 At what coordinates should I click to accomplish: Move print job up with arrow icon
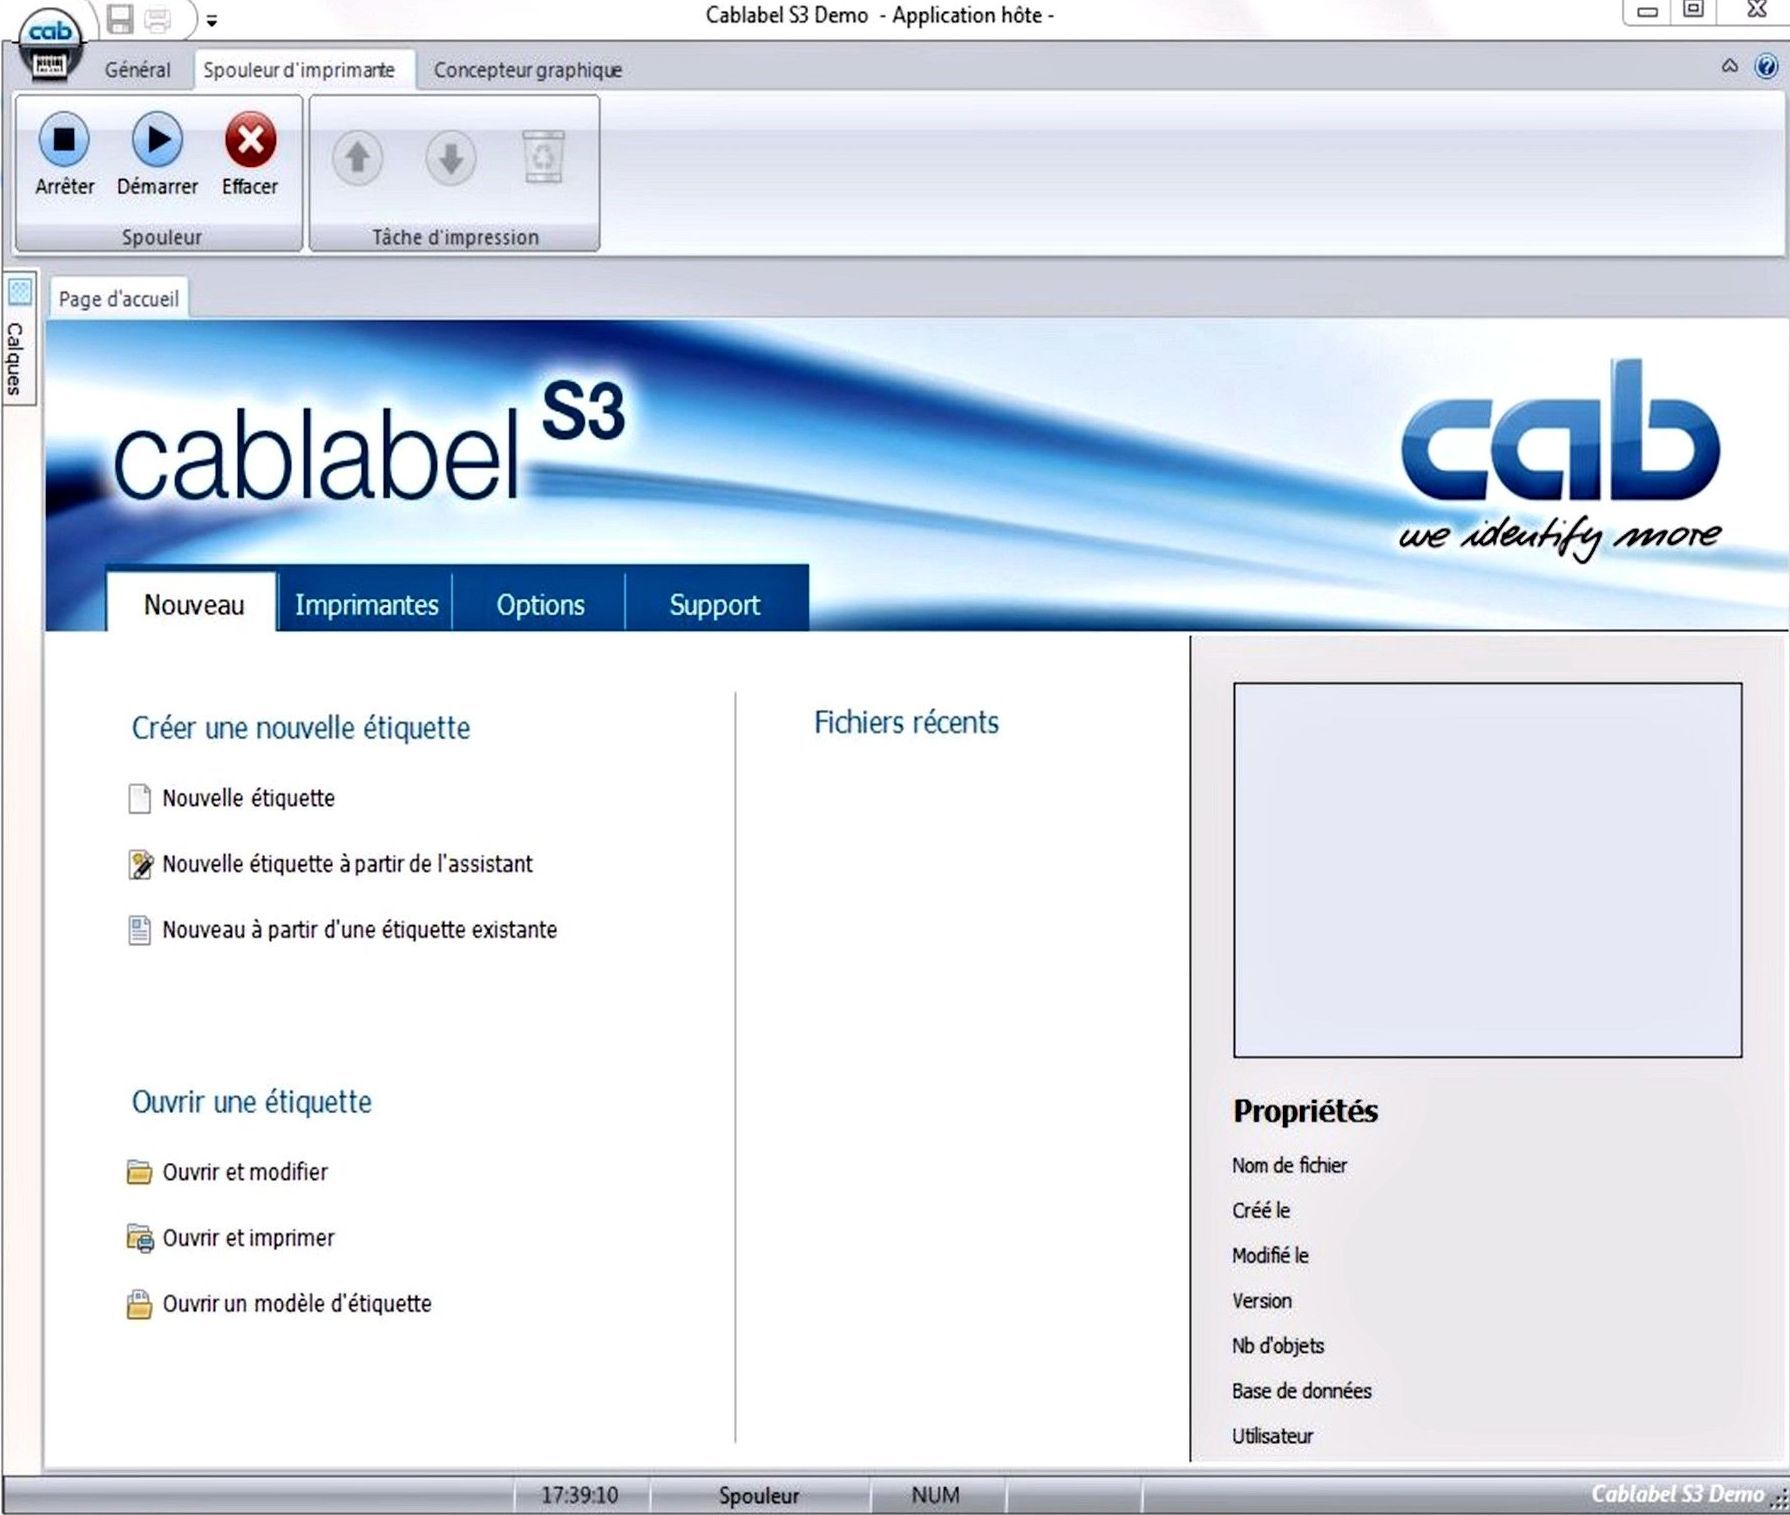pos(357,158)
